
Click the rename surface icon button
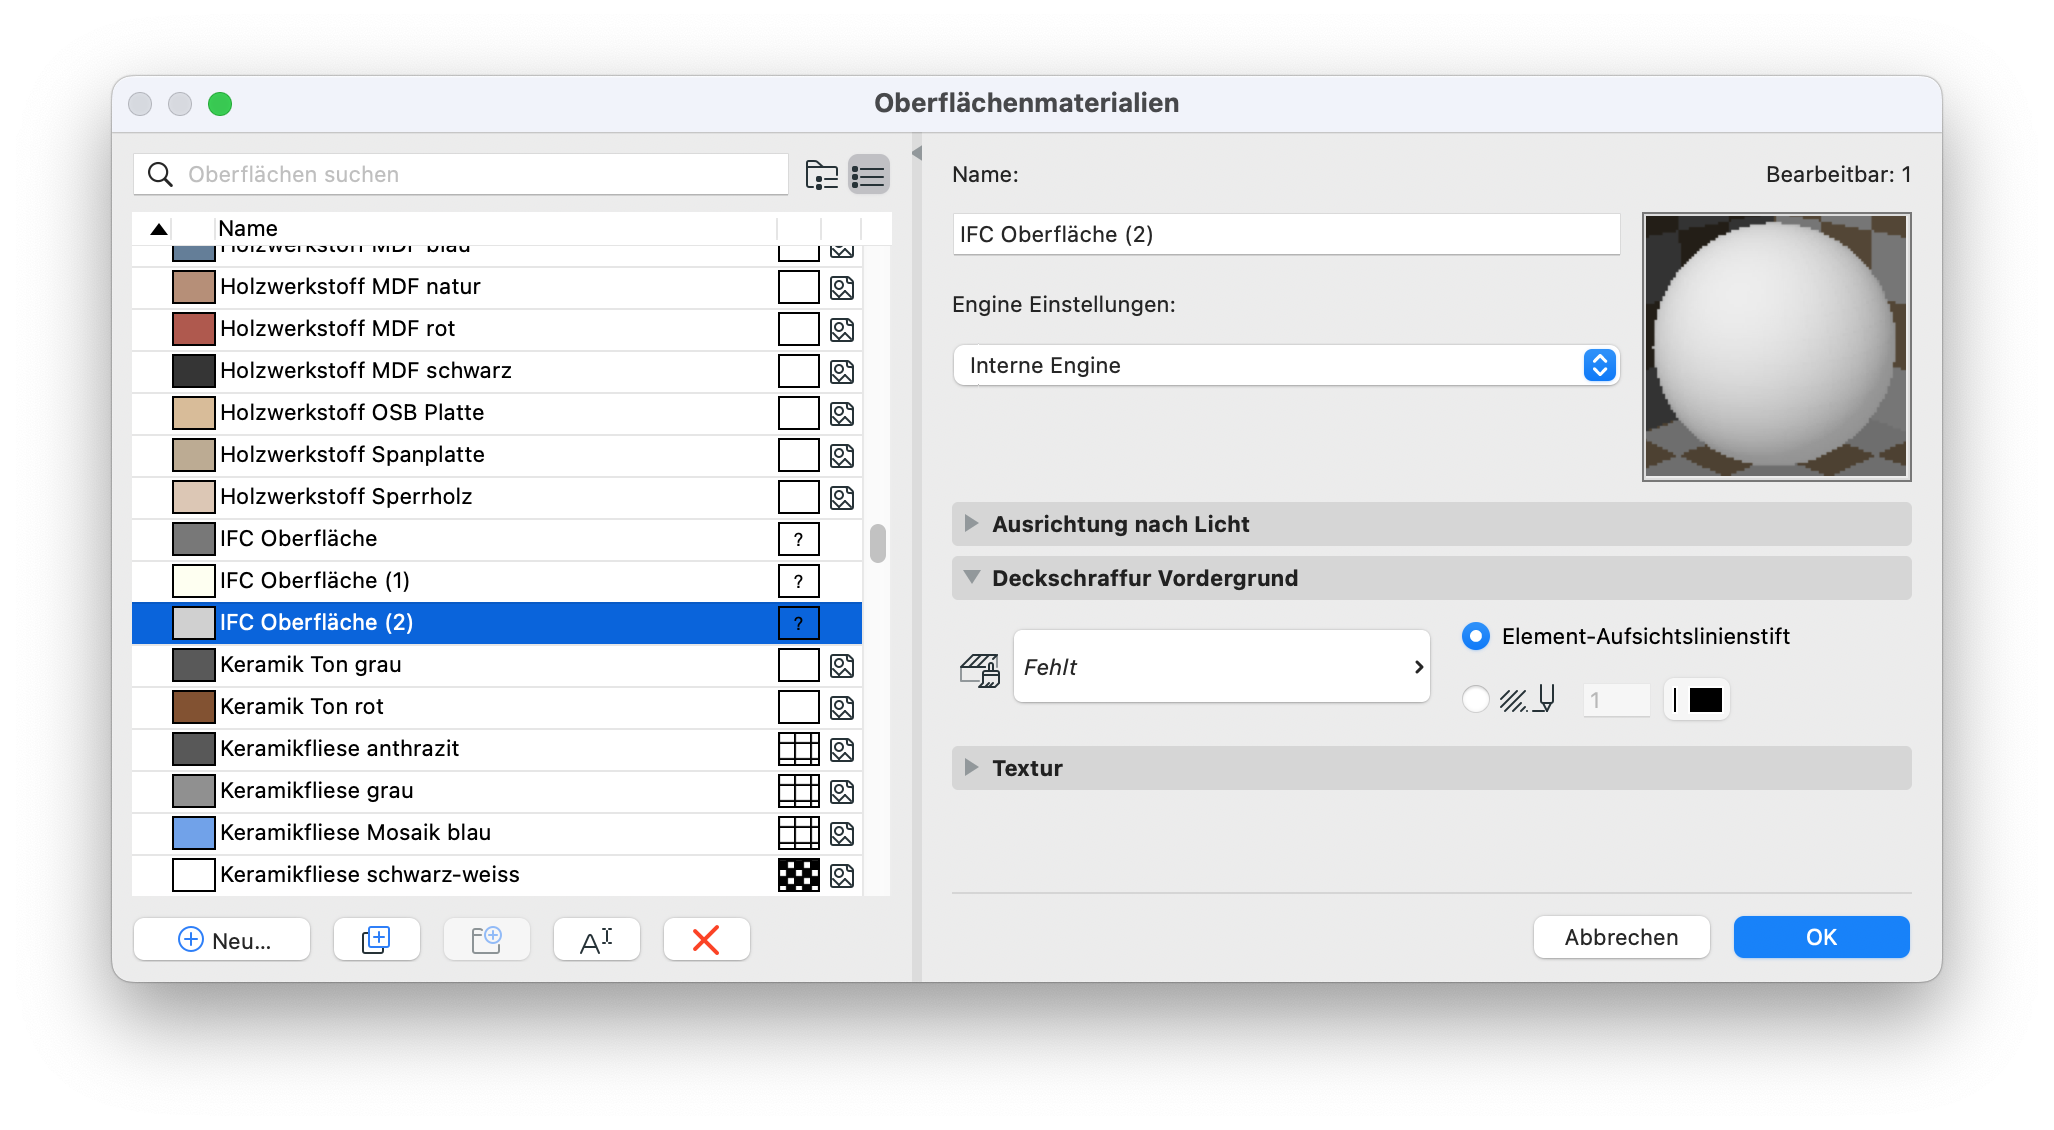[x=596, y=939]
